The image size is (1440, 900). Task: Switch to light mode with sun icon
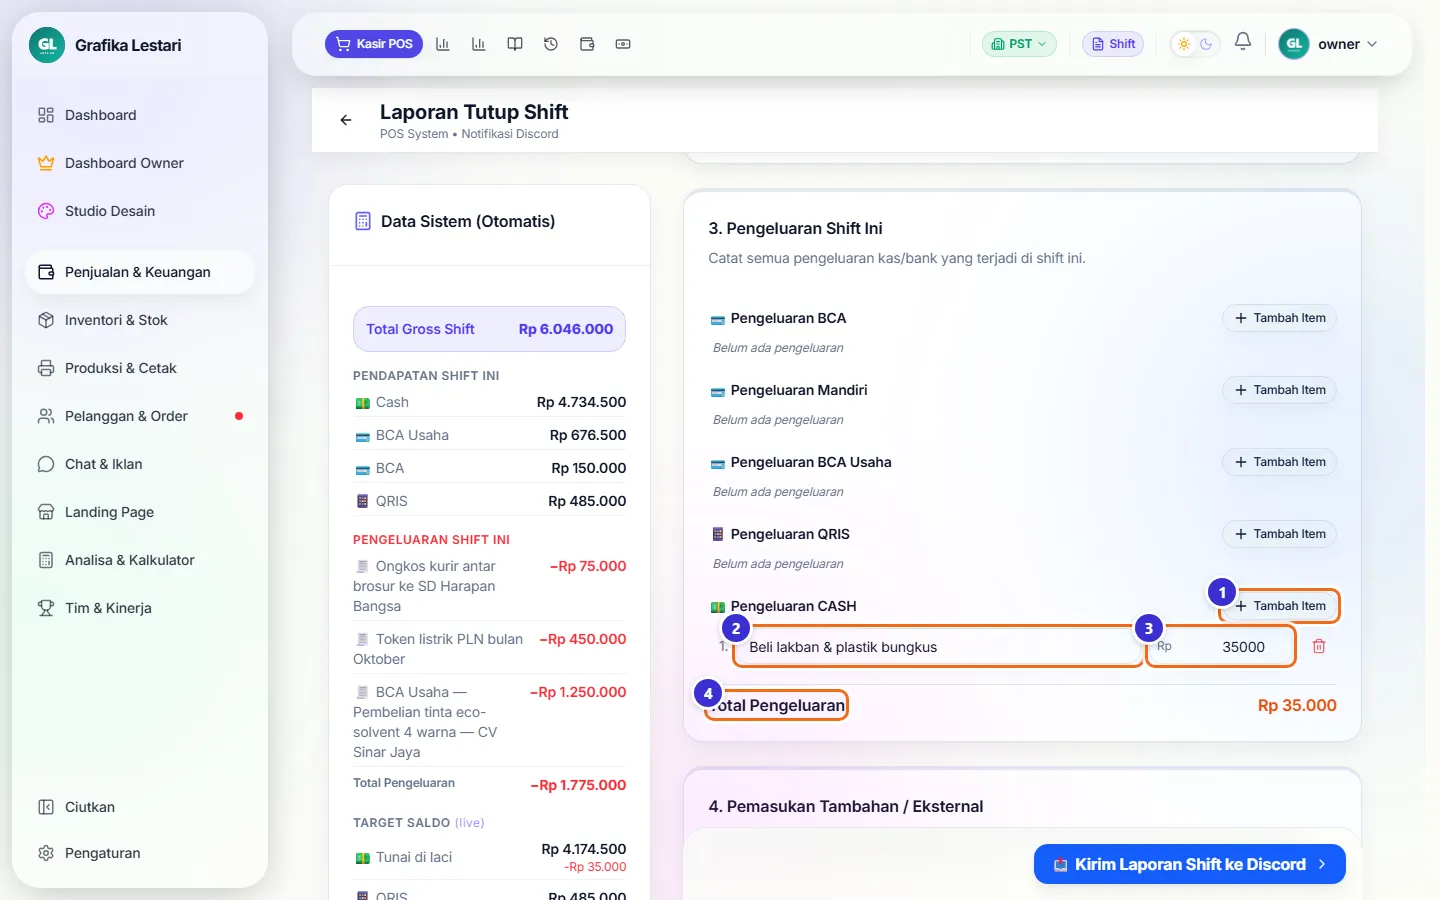click(1184, 44)
